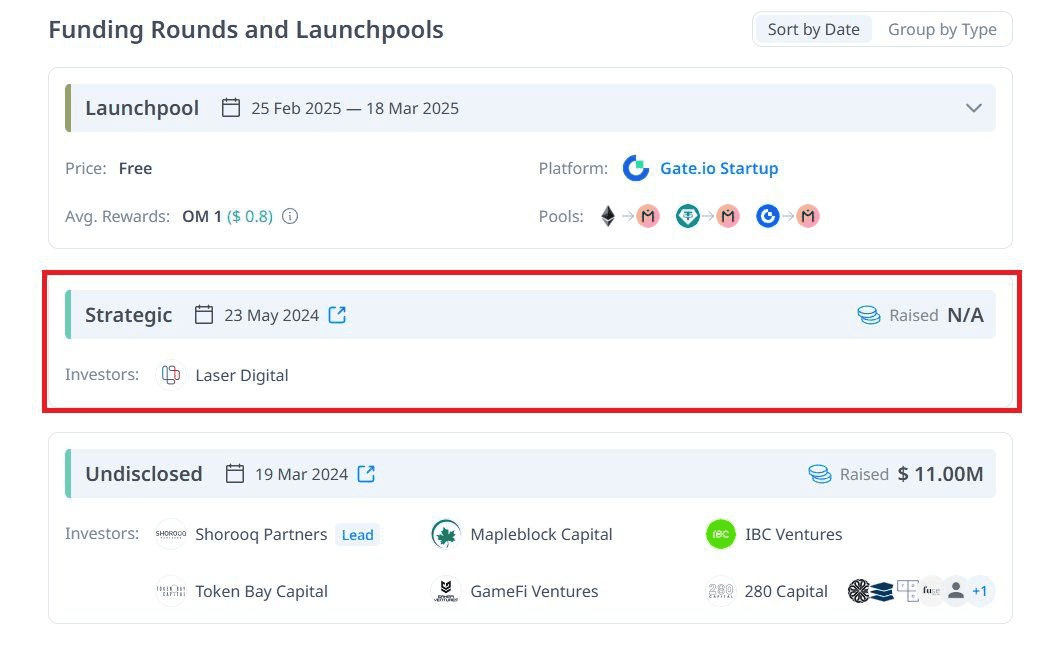Switch to Group by Type view
This screenshot has height=645, width=1040.
(942, 30)
